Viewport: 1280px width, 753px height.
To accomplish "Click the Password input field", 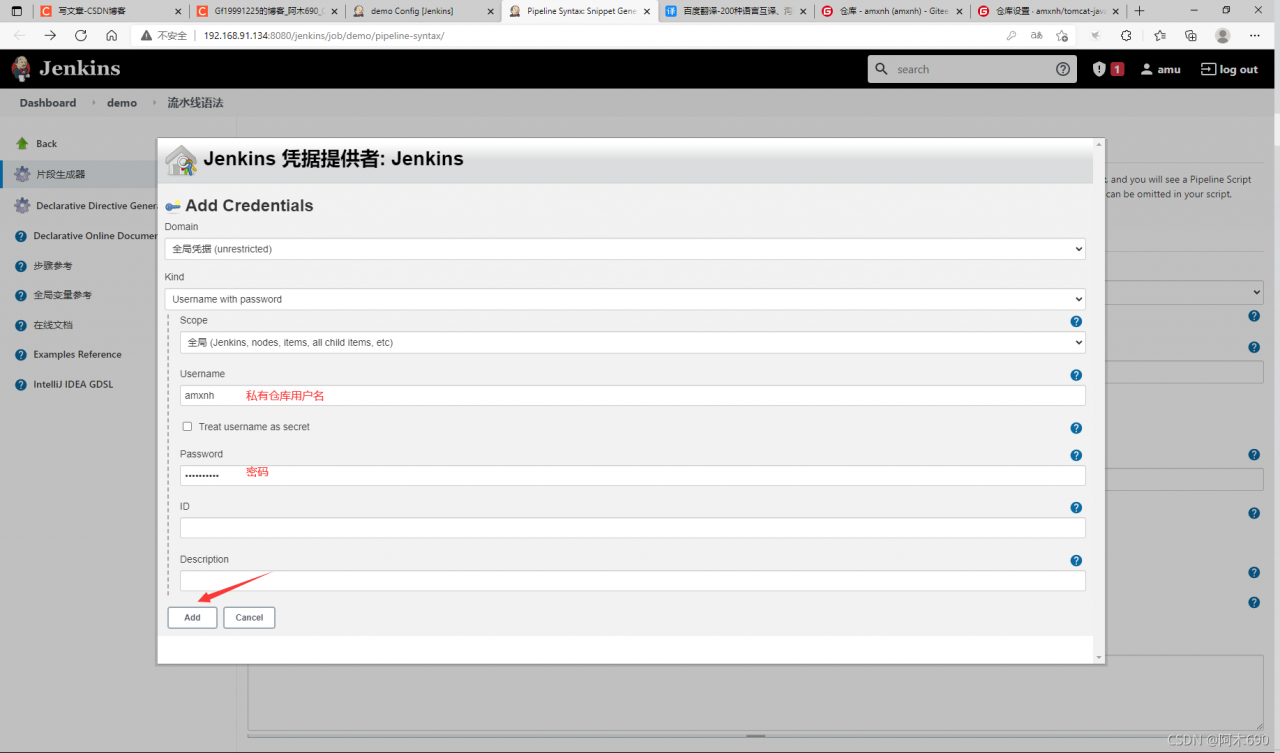I will tap(632, 475).
